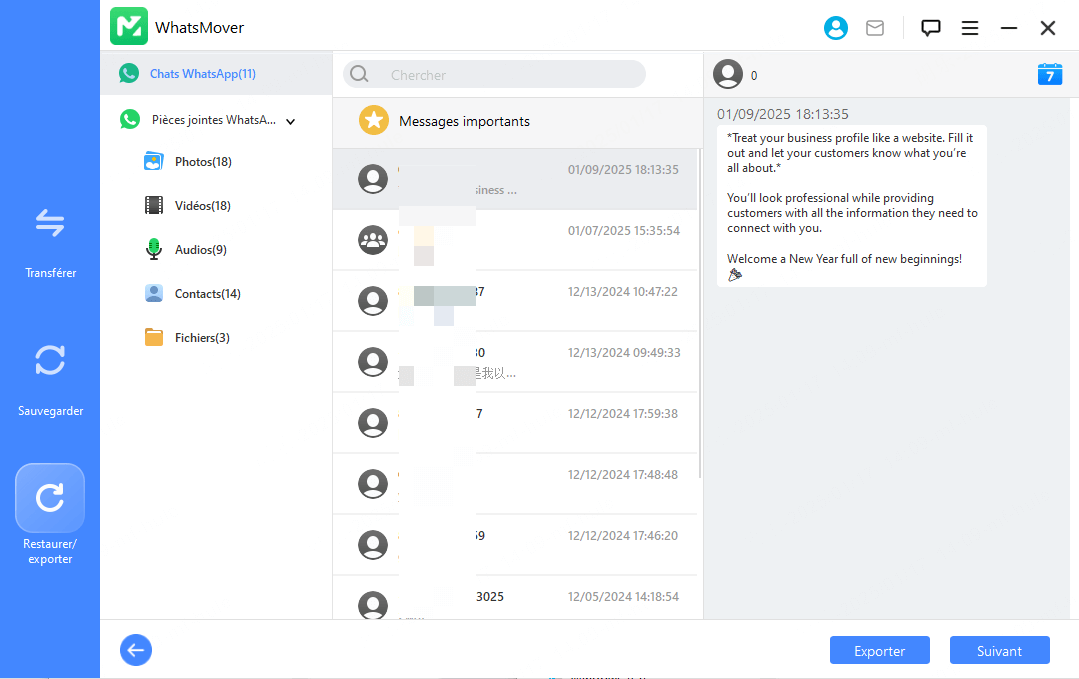Show the Contacts(14) list
This screenshot has width=1079, height=679.
(x=207, y=294)
